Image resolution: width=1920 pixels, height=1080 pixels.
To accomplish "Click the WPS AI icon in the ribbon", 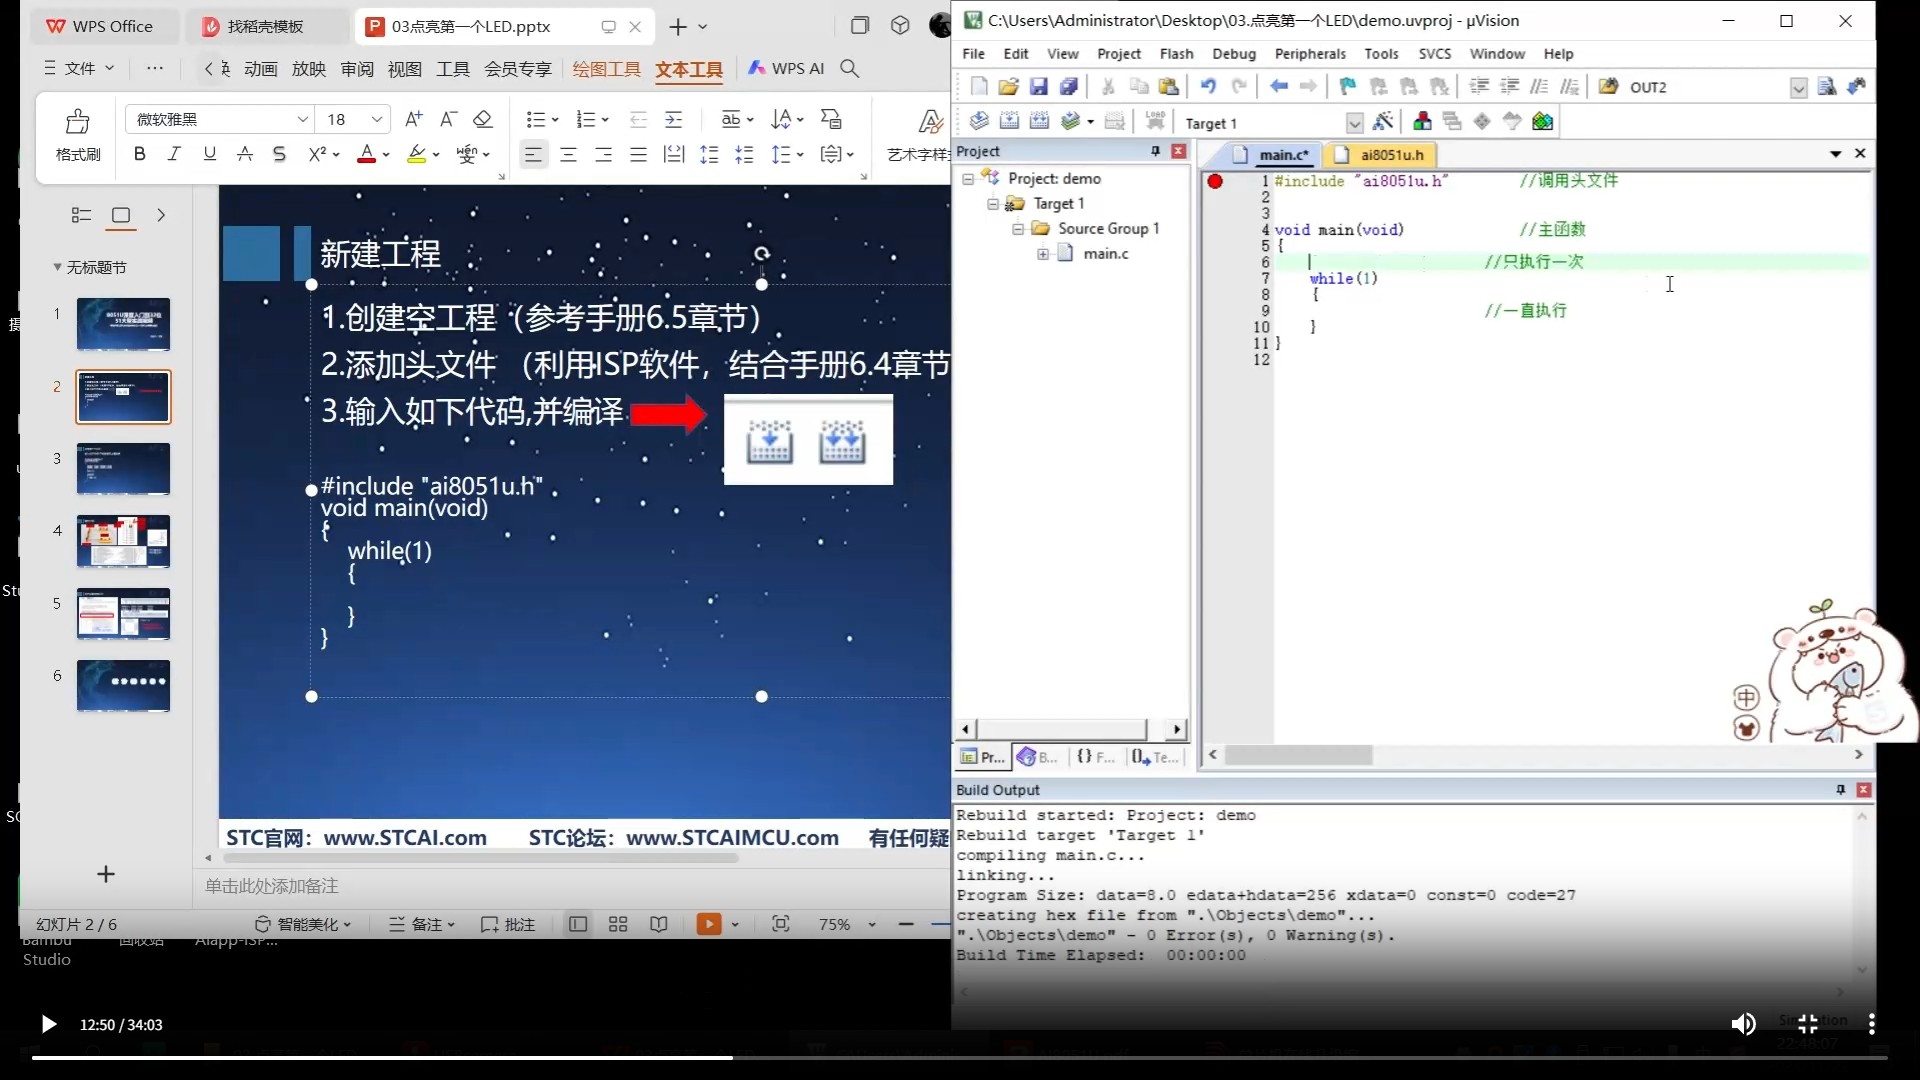I will click(x=755, y=68).
